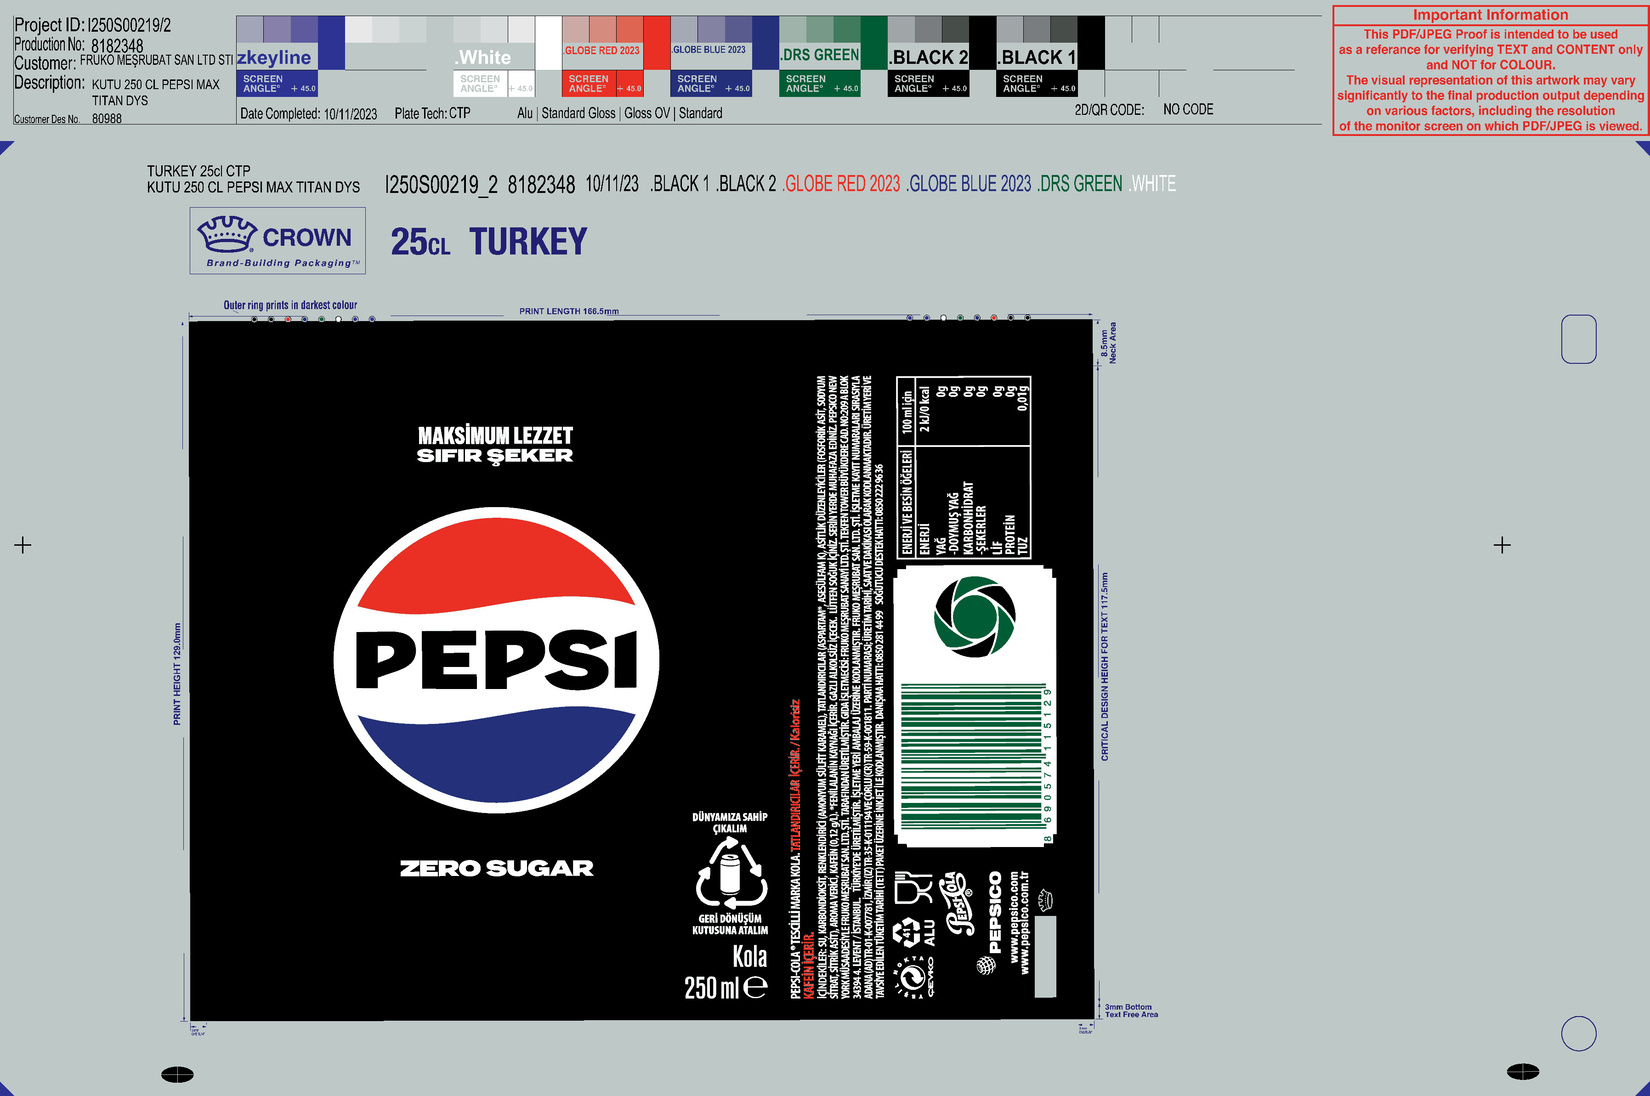The width and height of the screenshot is (1650, 1096).
Task: Click the '250 ml' volume text
Action: click(x=712, y=988)
